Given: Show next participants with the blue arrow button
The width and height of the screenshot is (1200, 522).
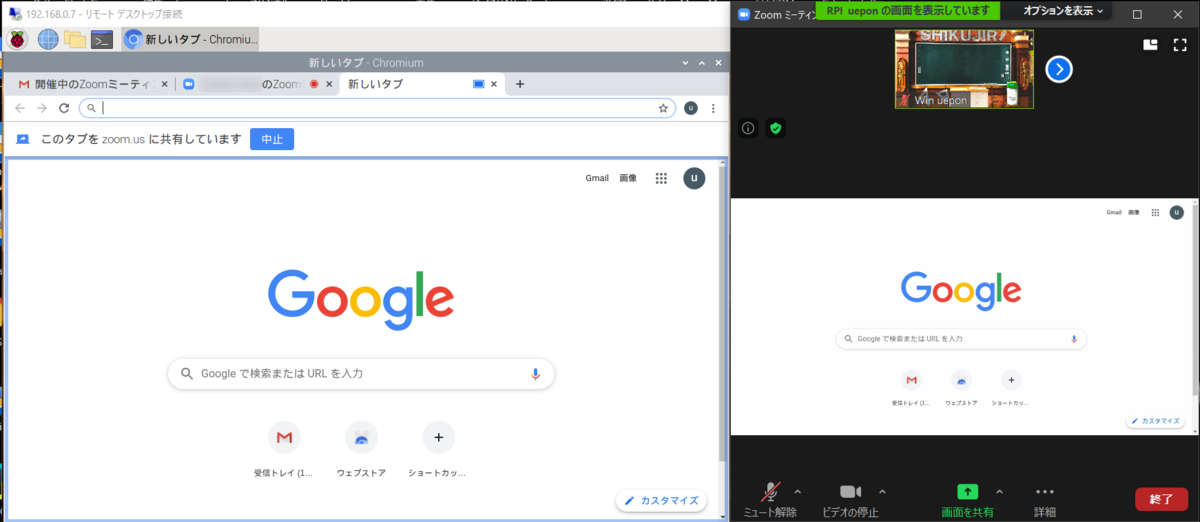Looking at the screenshot, I should pyautogui.click(x=1059, y=69).
